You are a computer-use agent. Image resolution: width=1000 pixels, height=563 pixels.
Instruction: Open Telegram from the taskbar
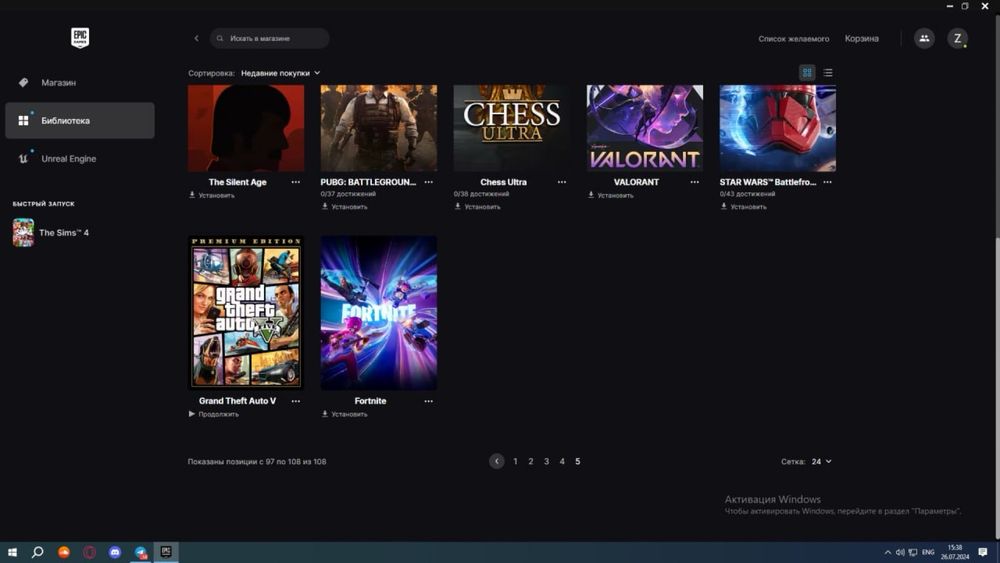(140, 552)
